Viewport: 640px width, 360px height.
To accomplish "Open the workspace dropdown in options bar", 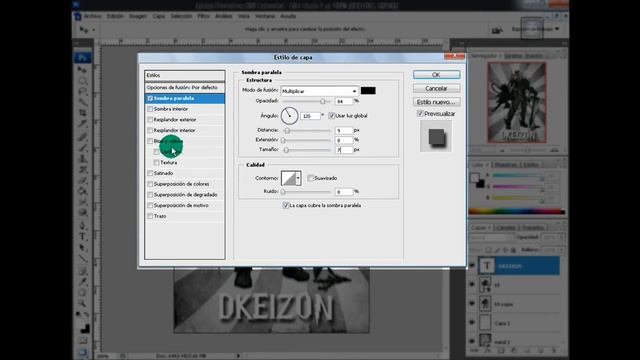I will 536,29.
